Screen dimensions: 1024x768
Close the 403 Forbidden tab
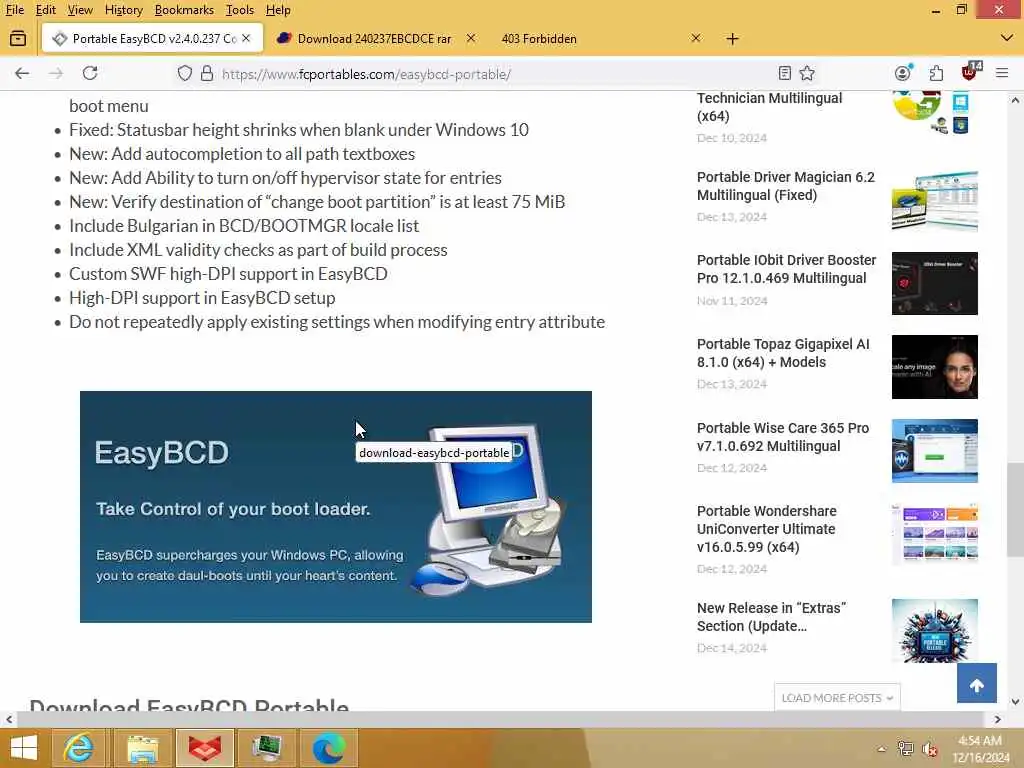point(696,39)
